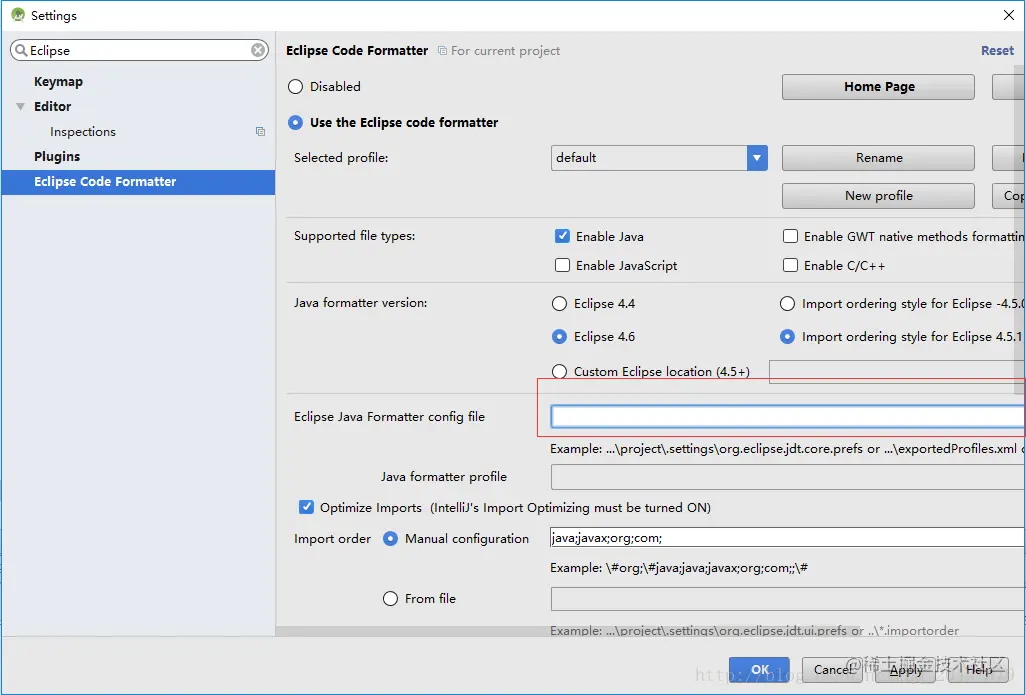
Task: Select the Disabled radio button
Action: 296,86
